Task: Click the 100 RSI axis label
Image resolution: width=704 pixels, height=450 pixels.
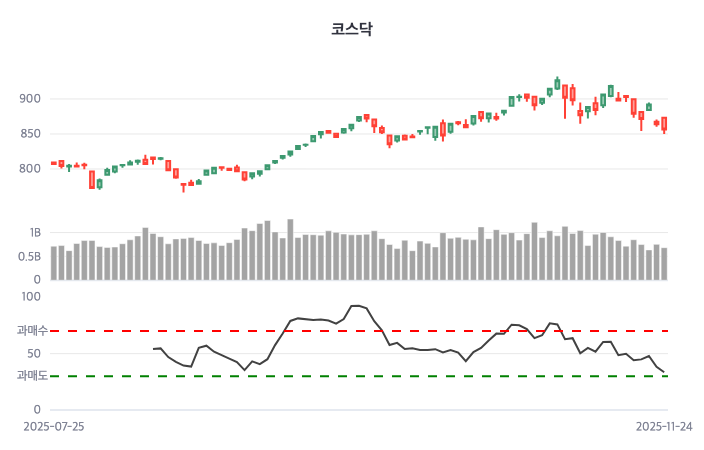Action: 30,296
